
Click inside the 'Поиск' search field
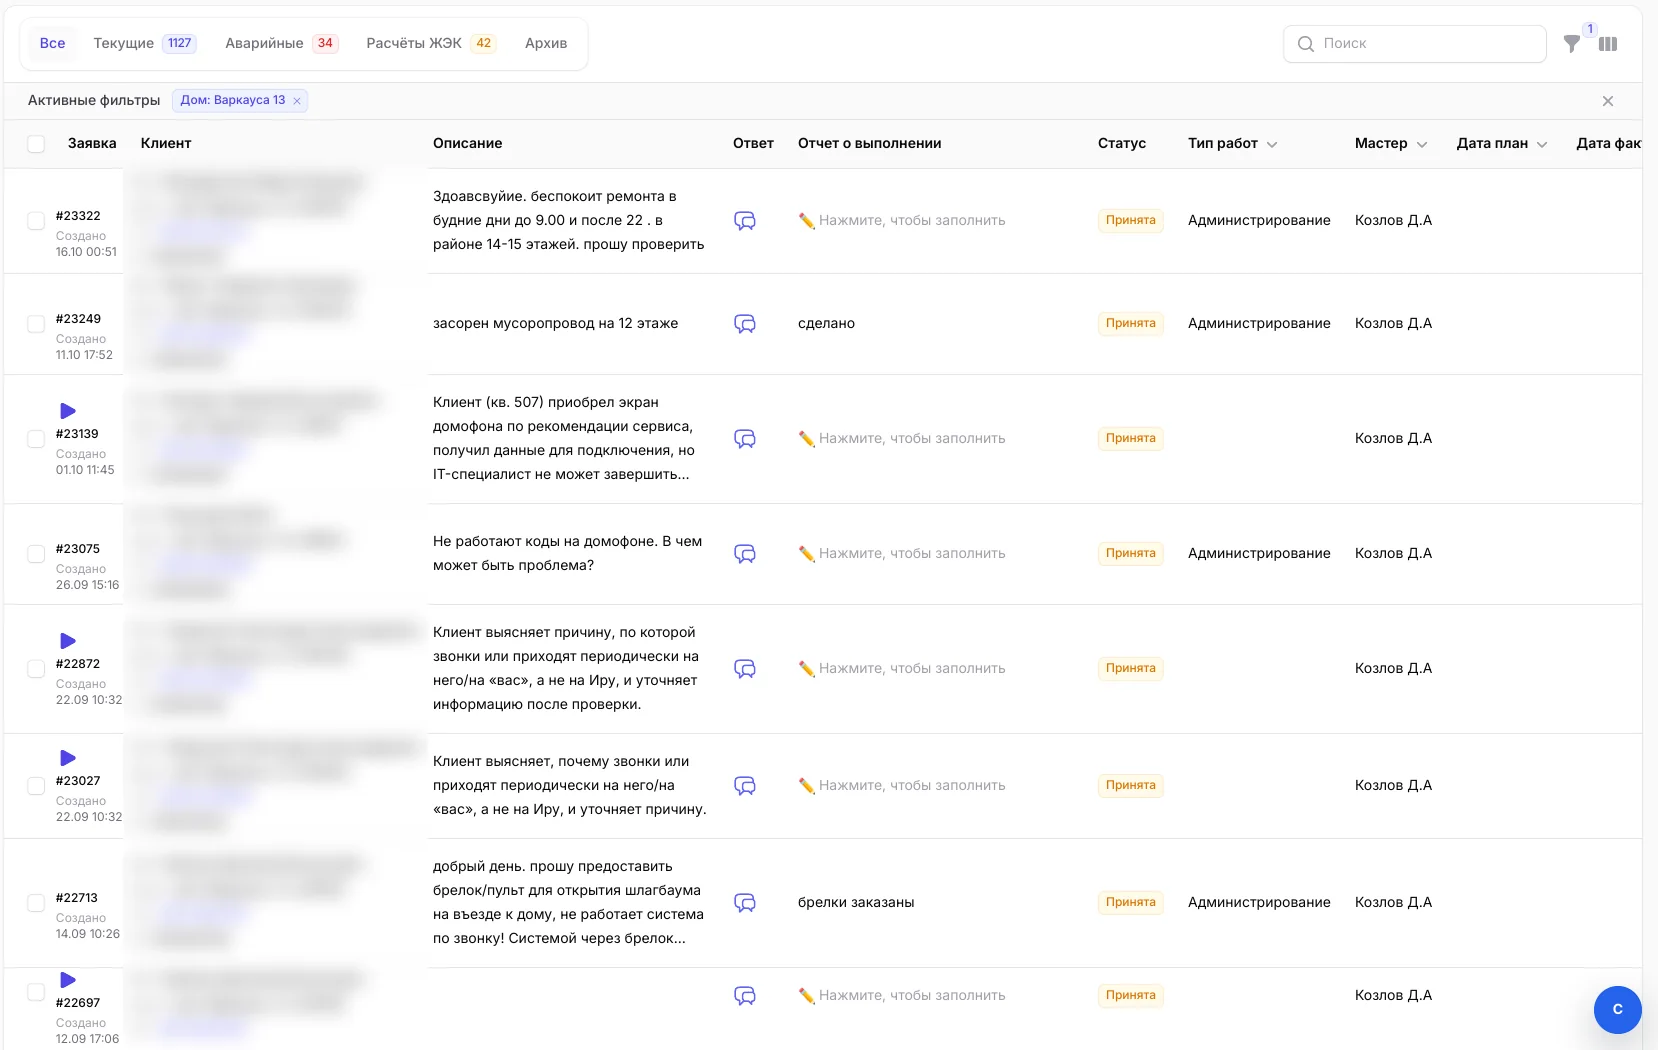pyautogui.click(x=1414, y=44)
